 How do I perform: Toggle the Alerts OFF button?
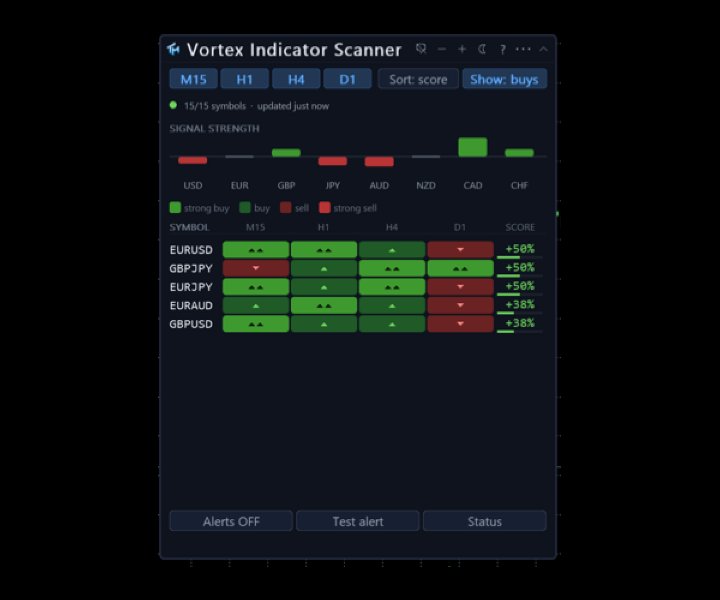click(231, 521)
